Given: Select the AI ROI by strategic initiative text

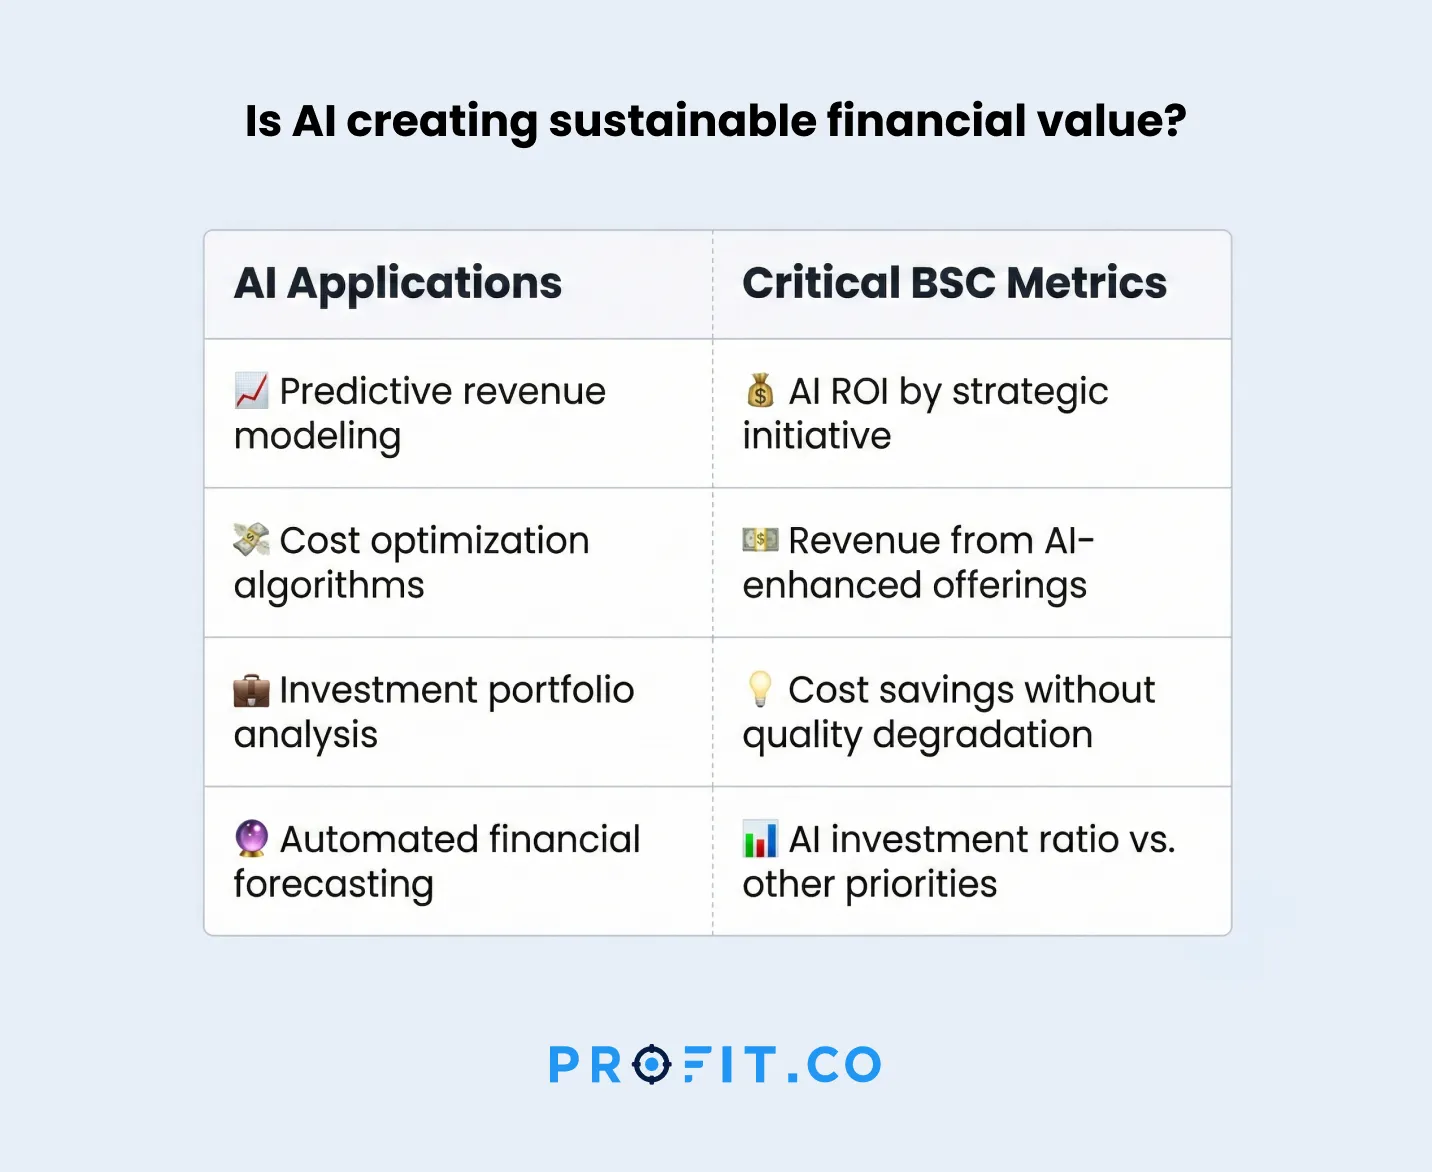Looking at the screenshot, I should (x=925, y=413).
